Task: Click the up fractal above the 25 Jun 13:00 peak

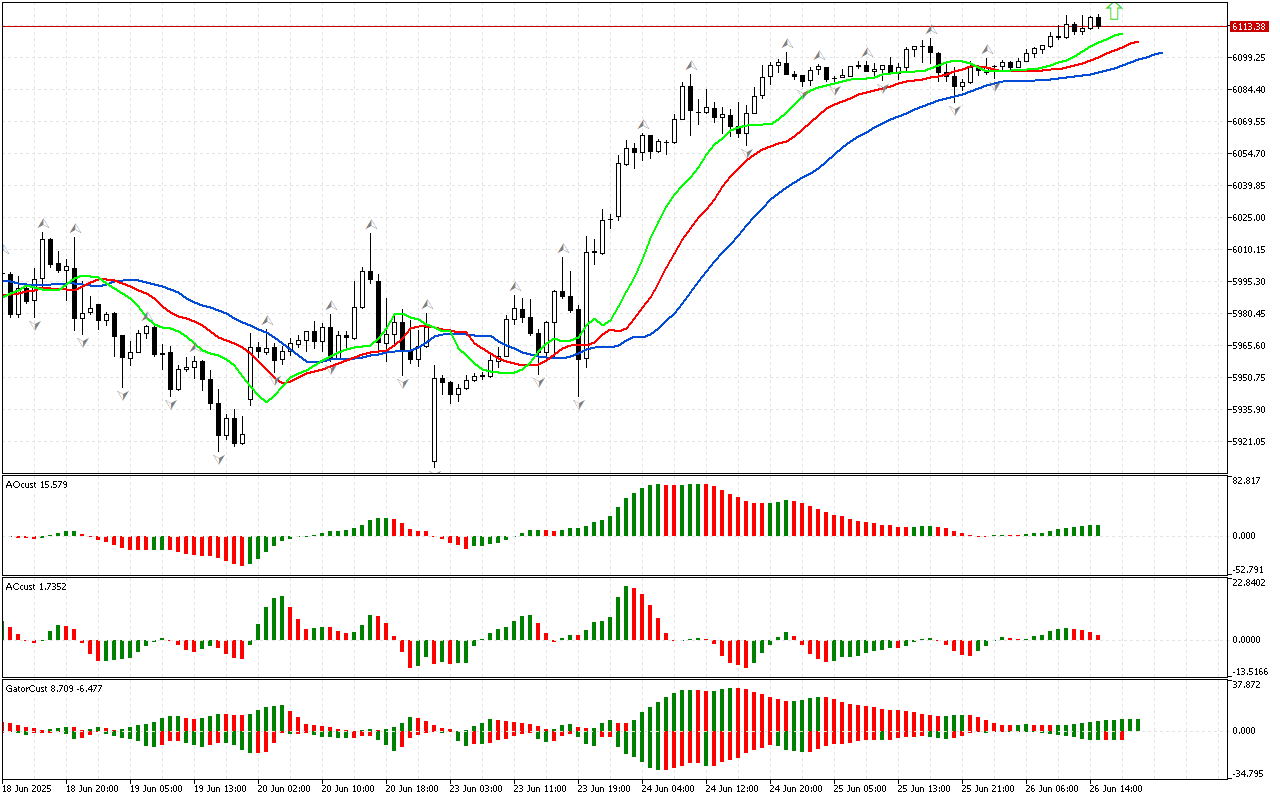Action: (930, 31)
